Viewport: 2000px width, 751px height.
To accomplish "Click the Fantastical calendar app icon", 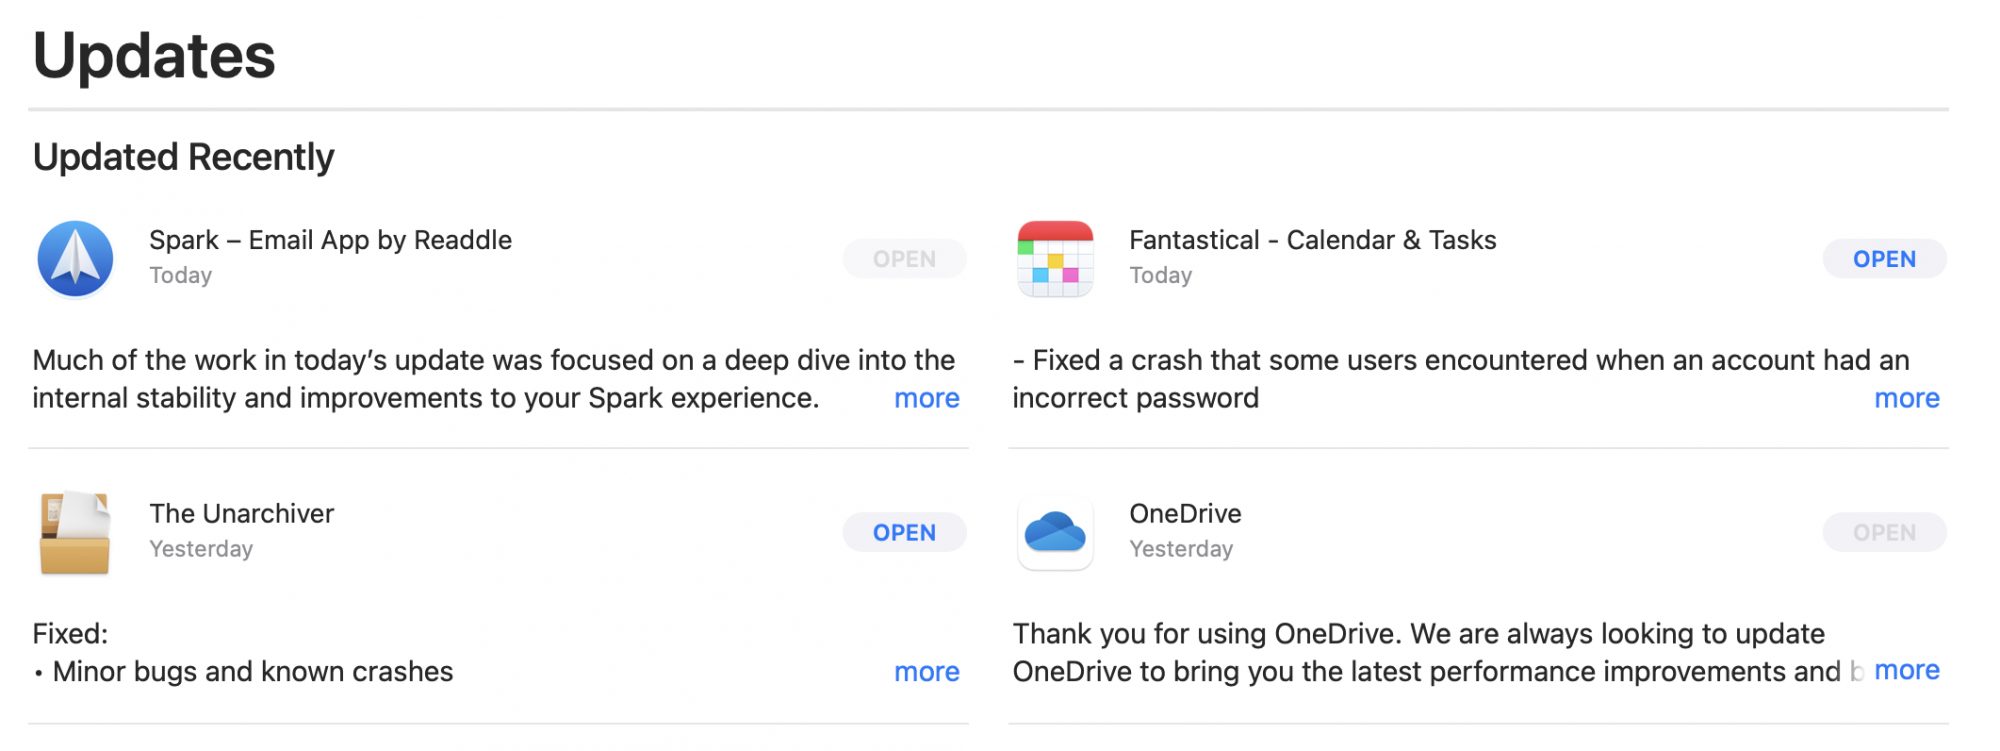I will coord(1055,259).
